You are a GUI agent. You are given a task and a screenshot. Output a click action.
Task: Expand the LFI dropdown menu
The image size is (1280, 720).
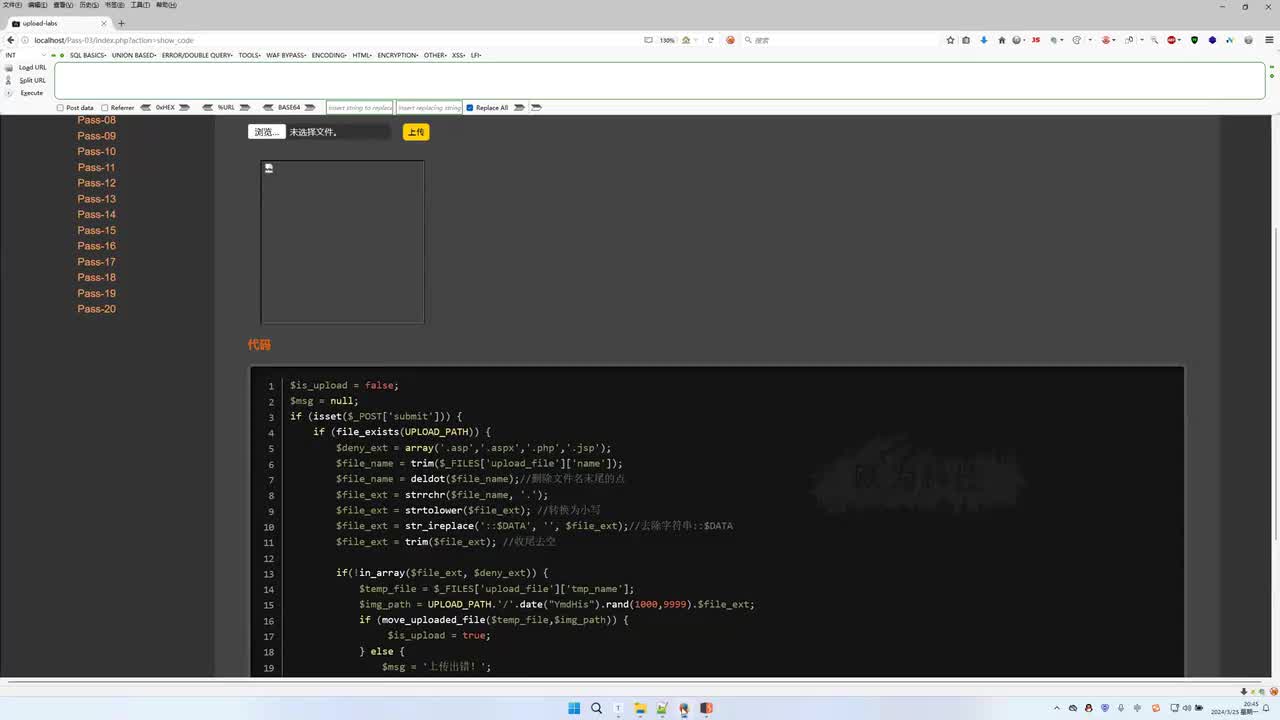click(x=476, y=55)
